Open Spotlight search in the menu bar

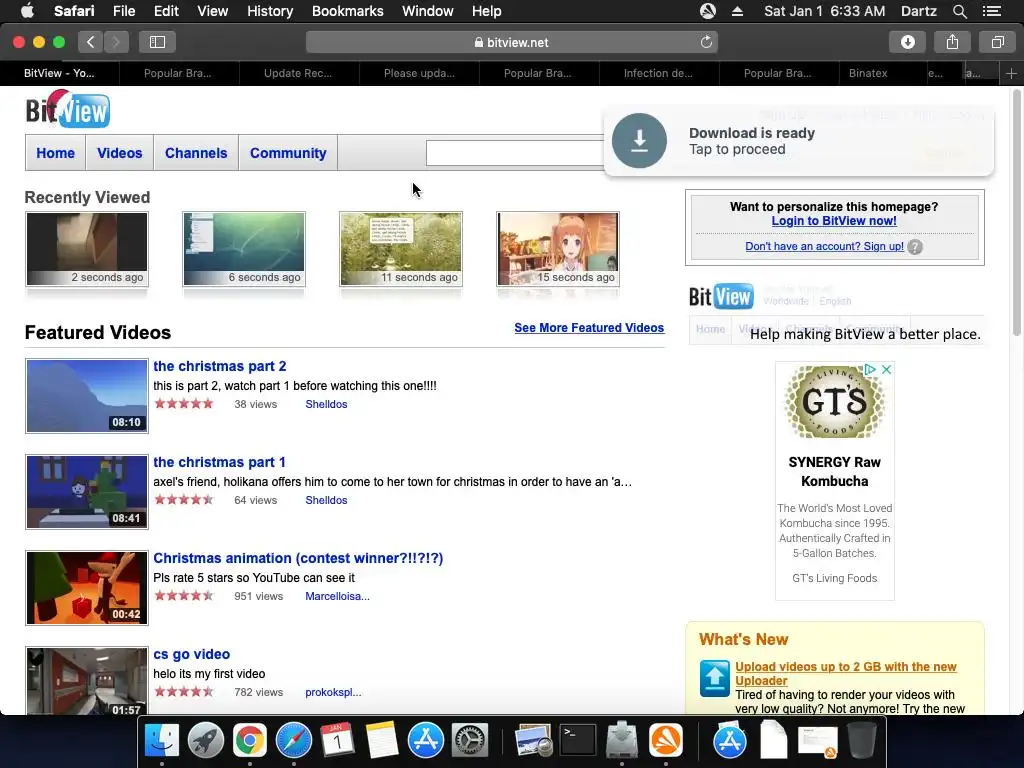tap(959, 11)
